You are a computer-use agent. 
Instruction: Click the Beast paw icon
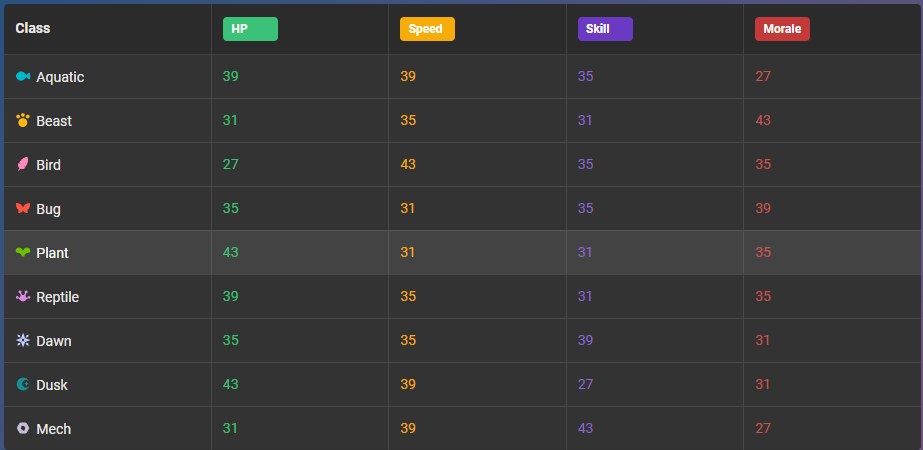[x=23, y=121]
